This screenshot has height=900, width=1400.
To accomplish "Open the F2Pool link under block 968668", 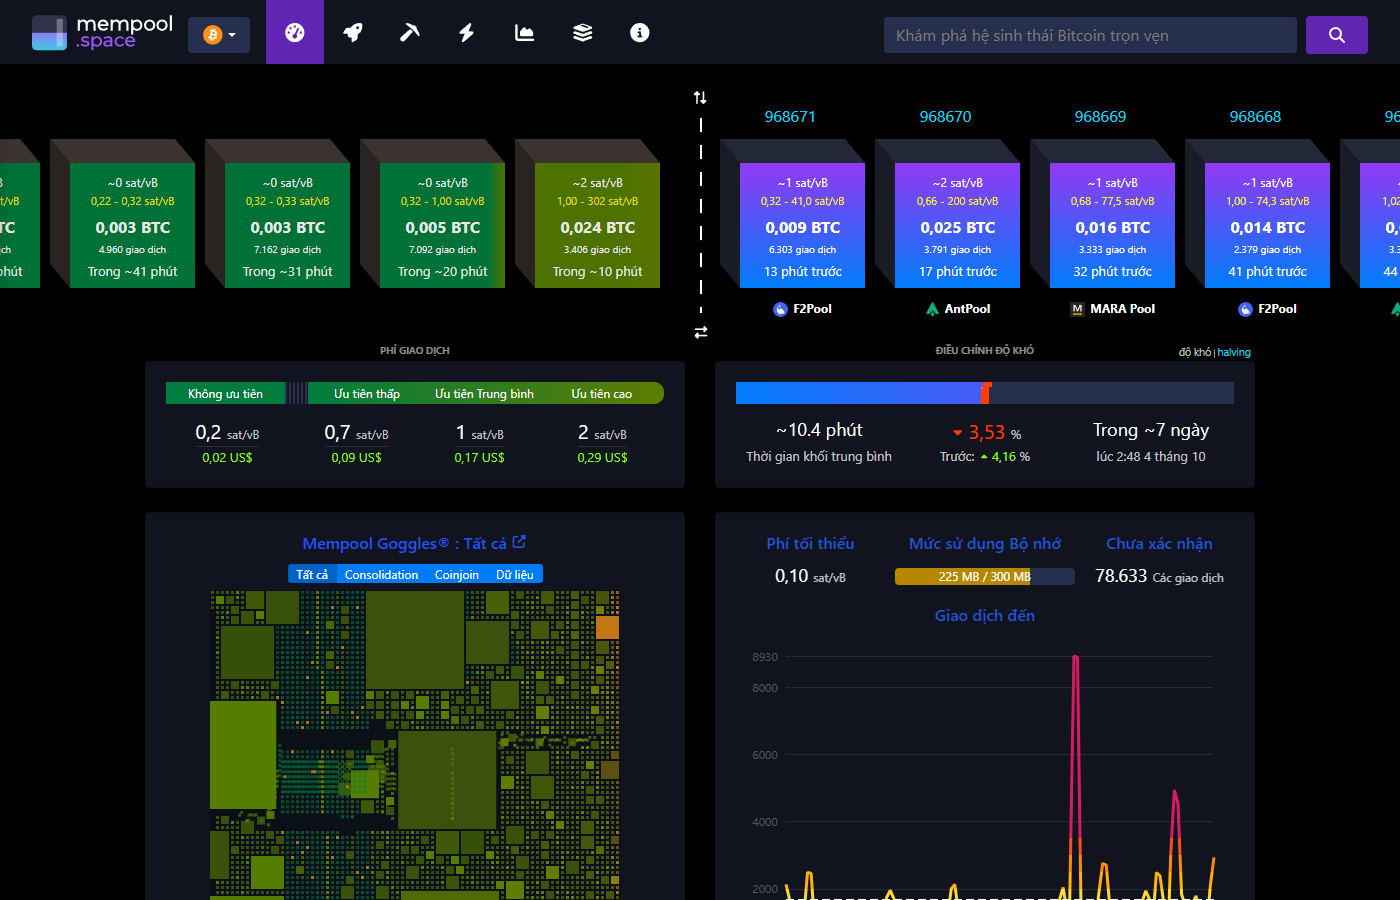I will (1267, 309).
